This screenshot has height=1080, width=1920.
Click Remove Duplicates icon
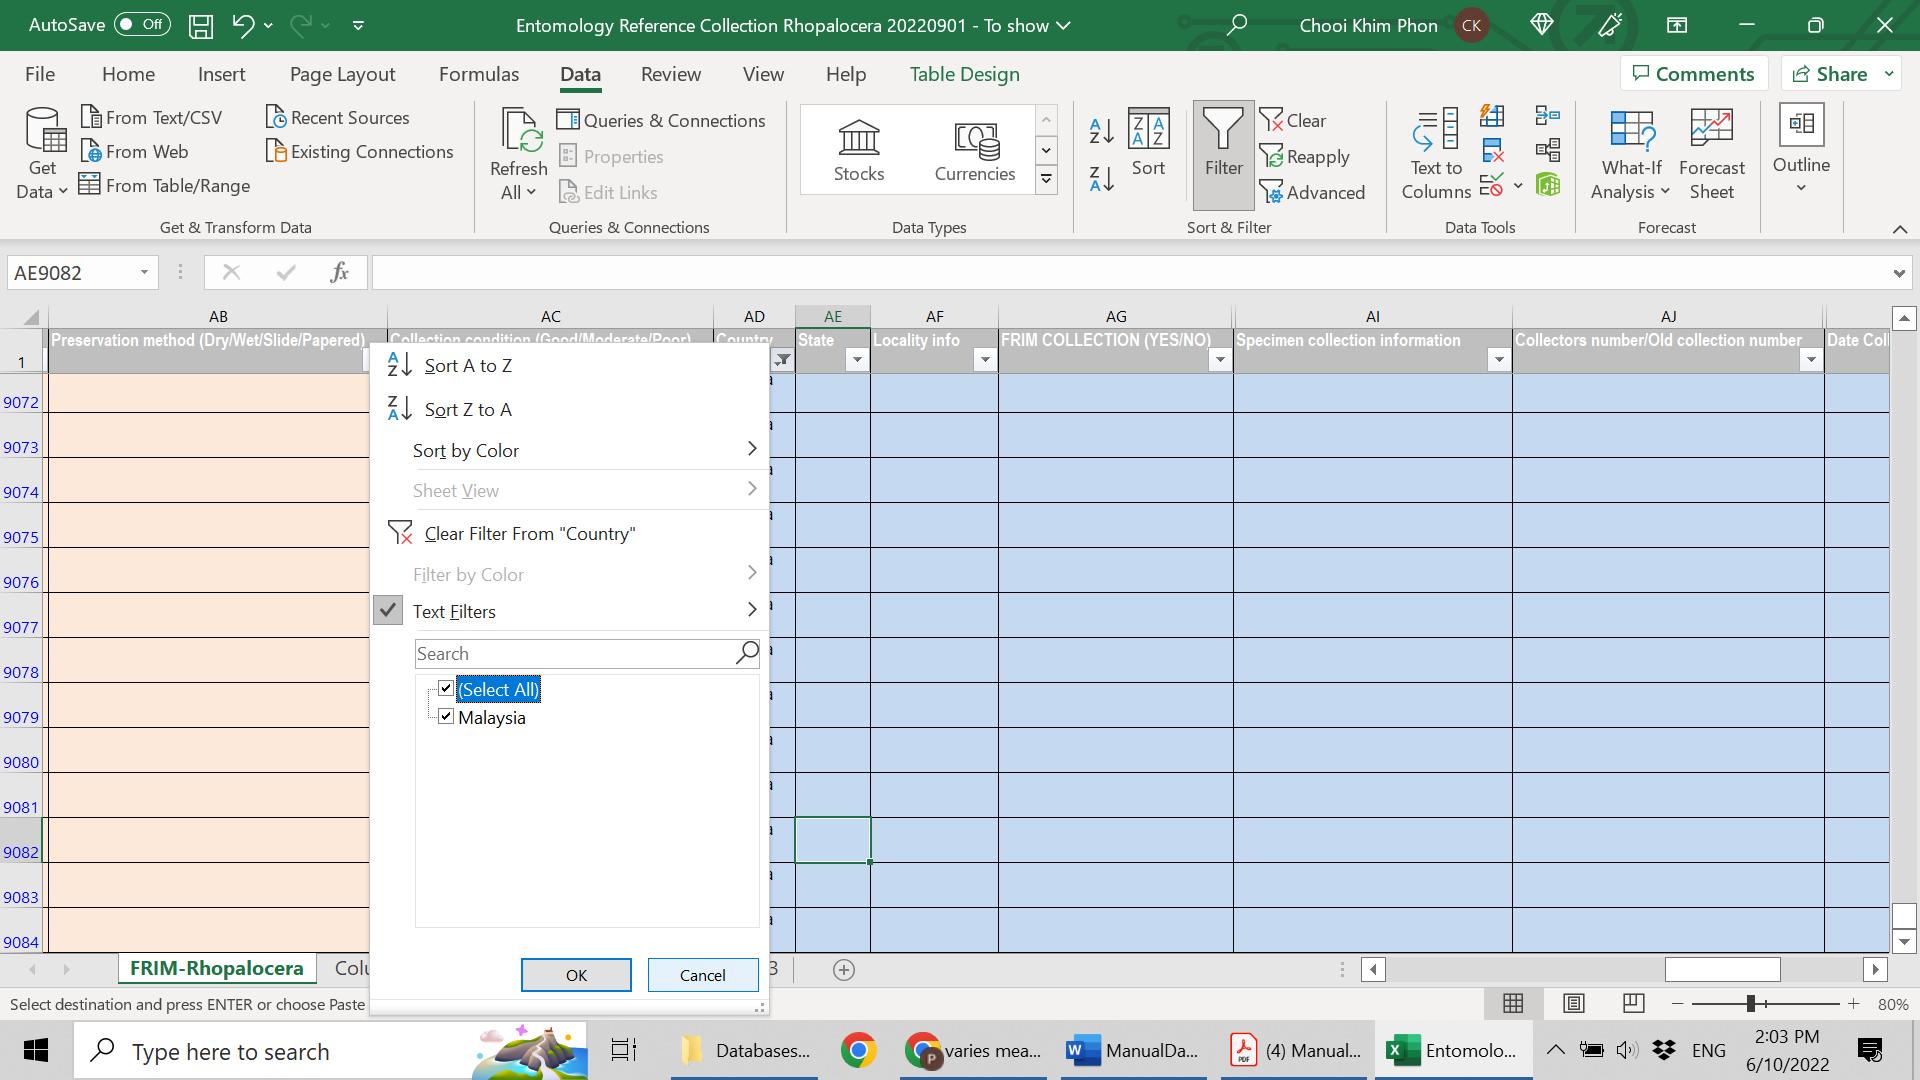(x=1492, y=151)
